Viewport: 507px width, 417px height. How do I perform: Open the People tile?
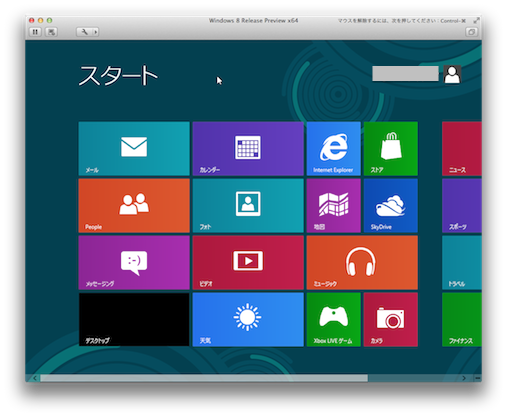click(x=134, y=206)
